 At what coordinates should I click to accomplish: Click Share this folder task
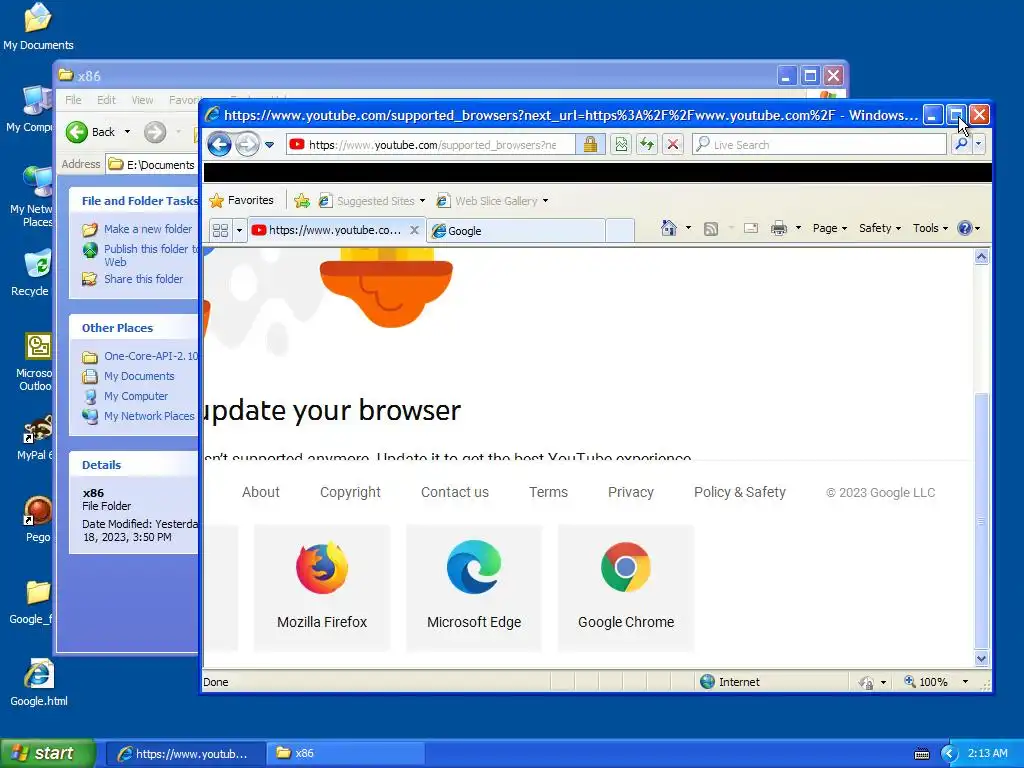click(x=143, y=279)
